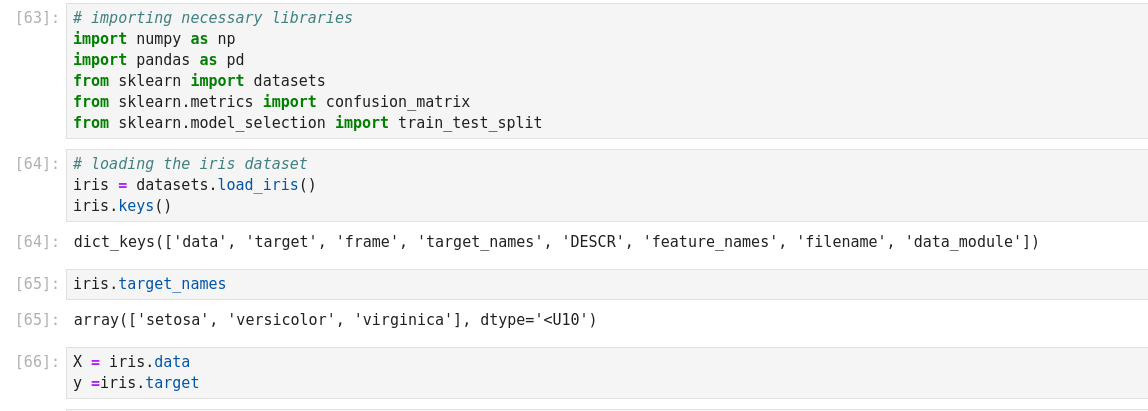Click the 'from sklearn import datasets' line
Image resolution: width=1148 pixels, height=411 pixels.
pyautogui.click(x=199, y=81)
